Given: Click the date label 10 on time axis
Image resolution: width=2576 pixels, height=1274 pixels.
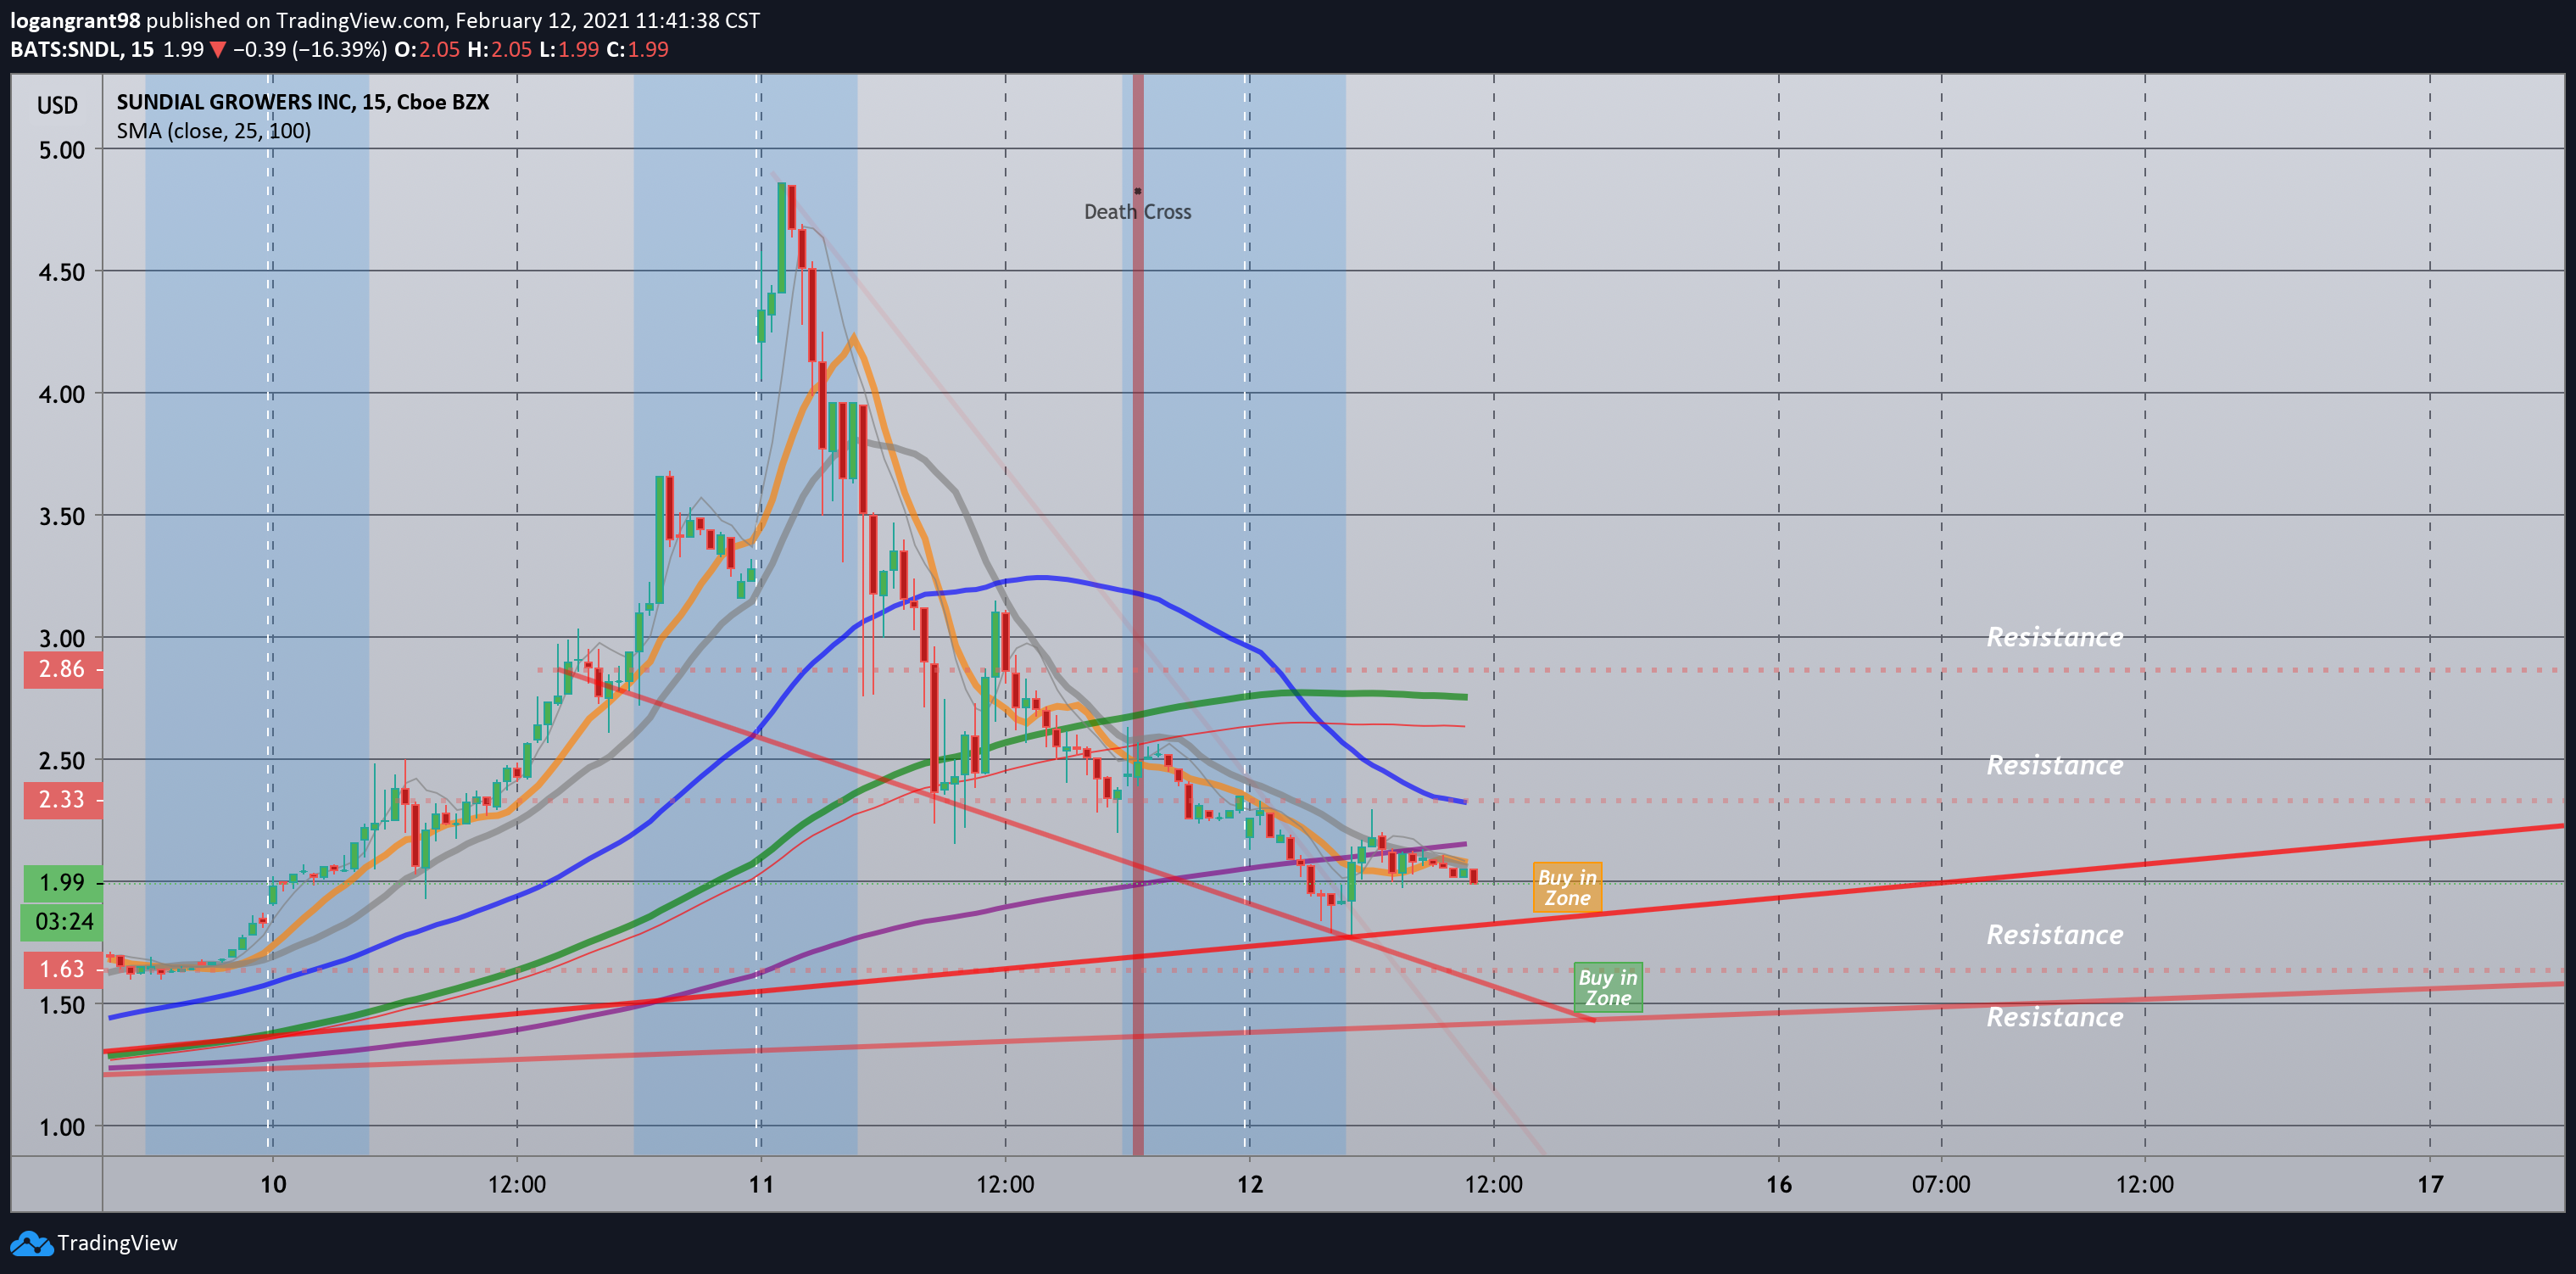Looking at the screenshot, I should [273, 1185].
